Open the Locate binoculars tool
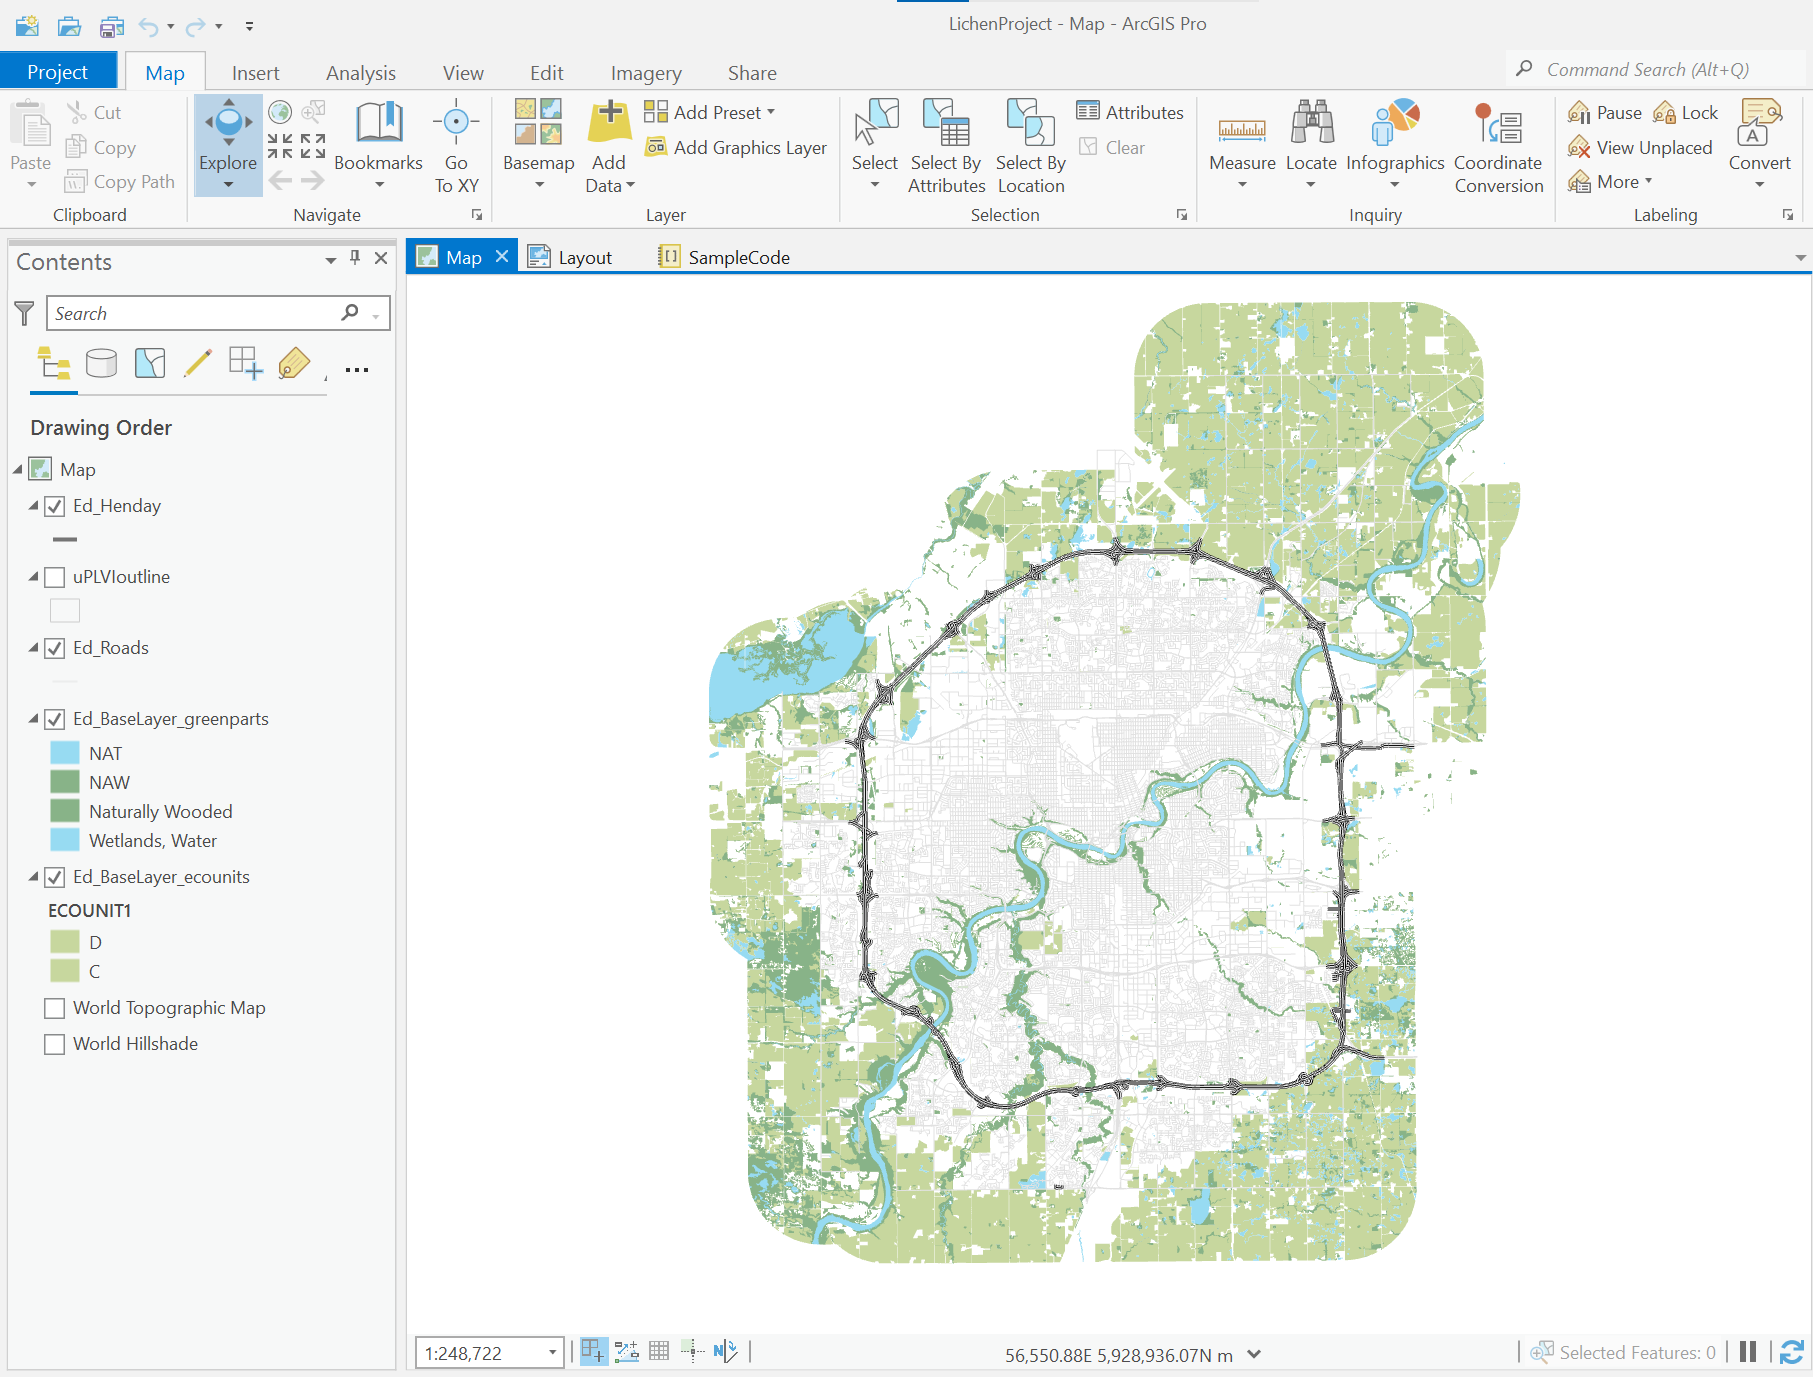 [1311, 145]
